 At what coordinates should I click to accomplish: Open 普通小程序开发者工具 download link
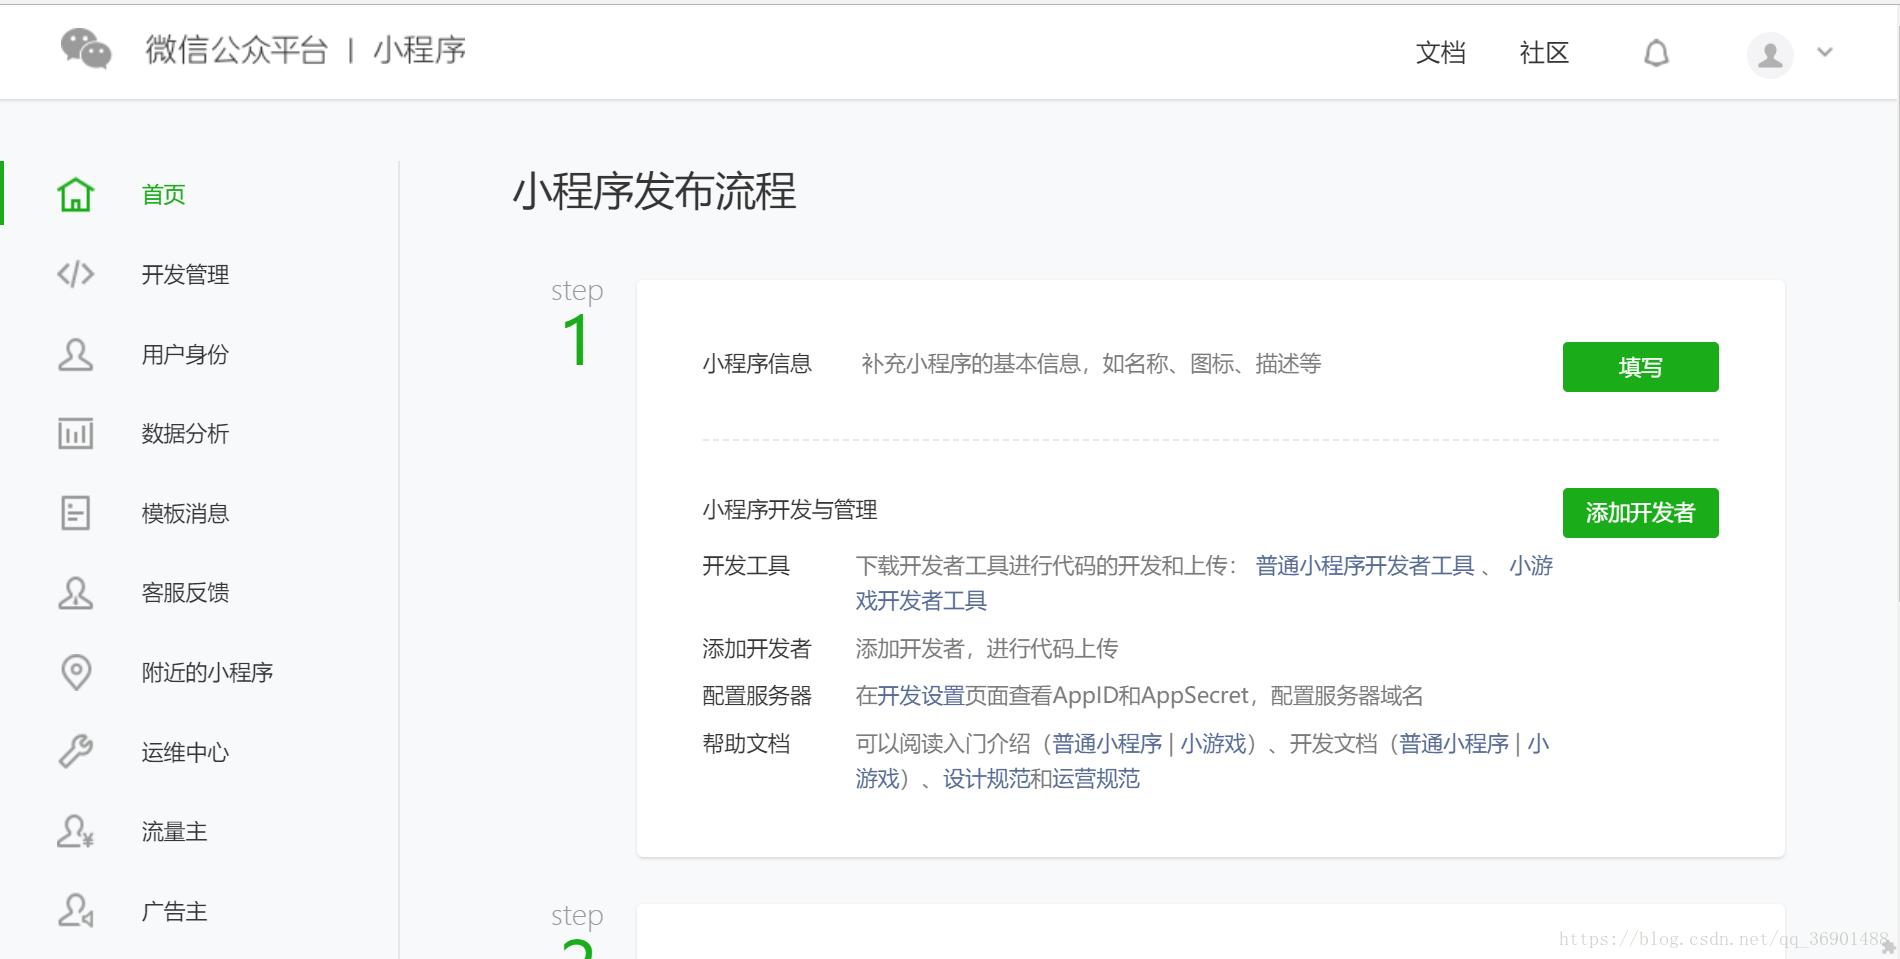point(1365,566)
